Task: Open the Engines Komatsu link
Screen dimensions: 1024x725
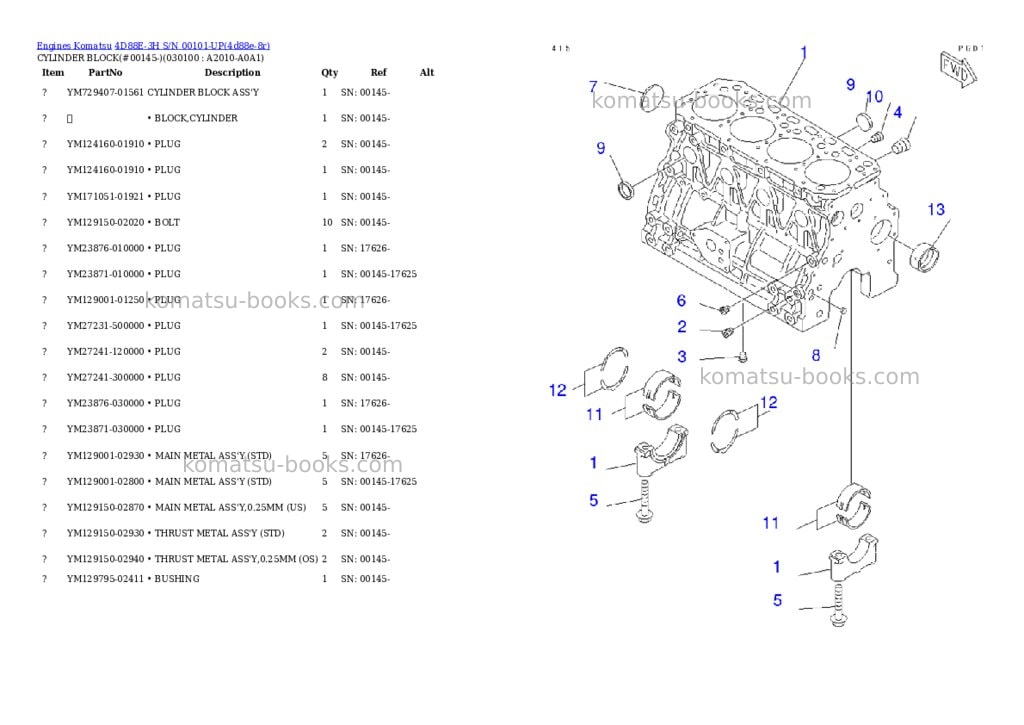Action: pos(74,46)
